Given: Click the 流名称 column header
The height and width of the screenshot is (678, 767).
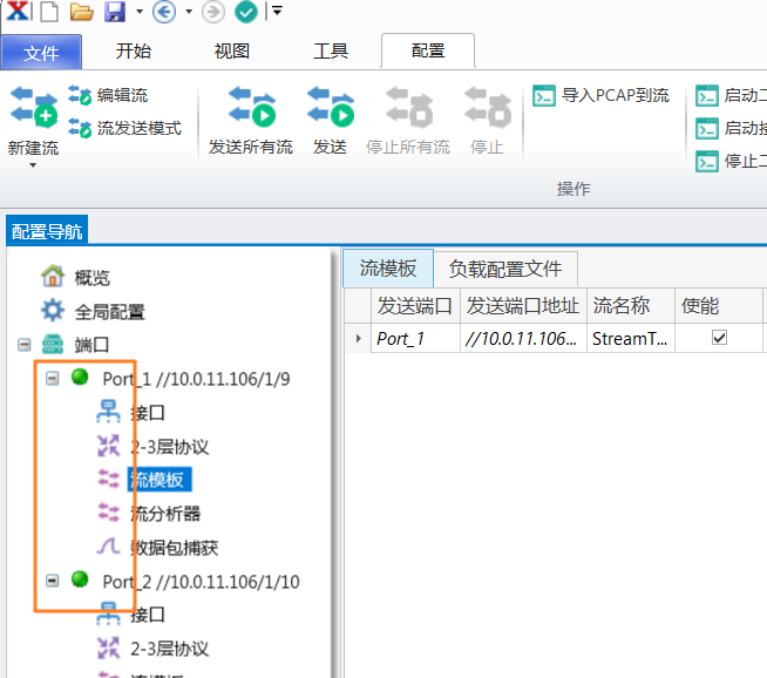Looking at the screenshot, I should (x=631, y=306).
